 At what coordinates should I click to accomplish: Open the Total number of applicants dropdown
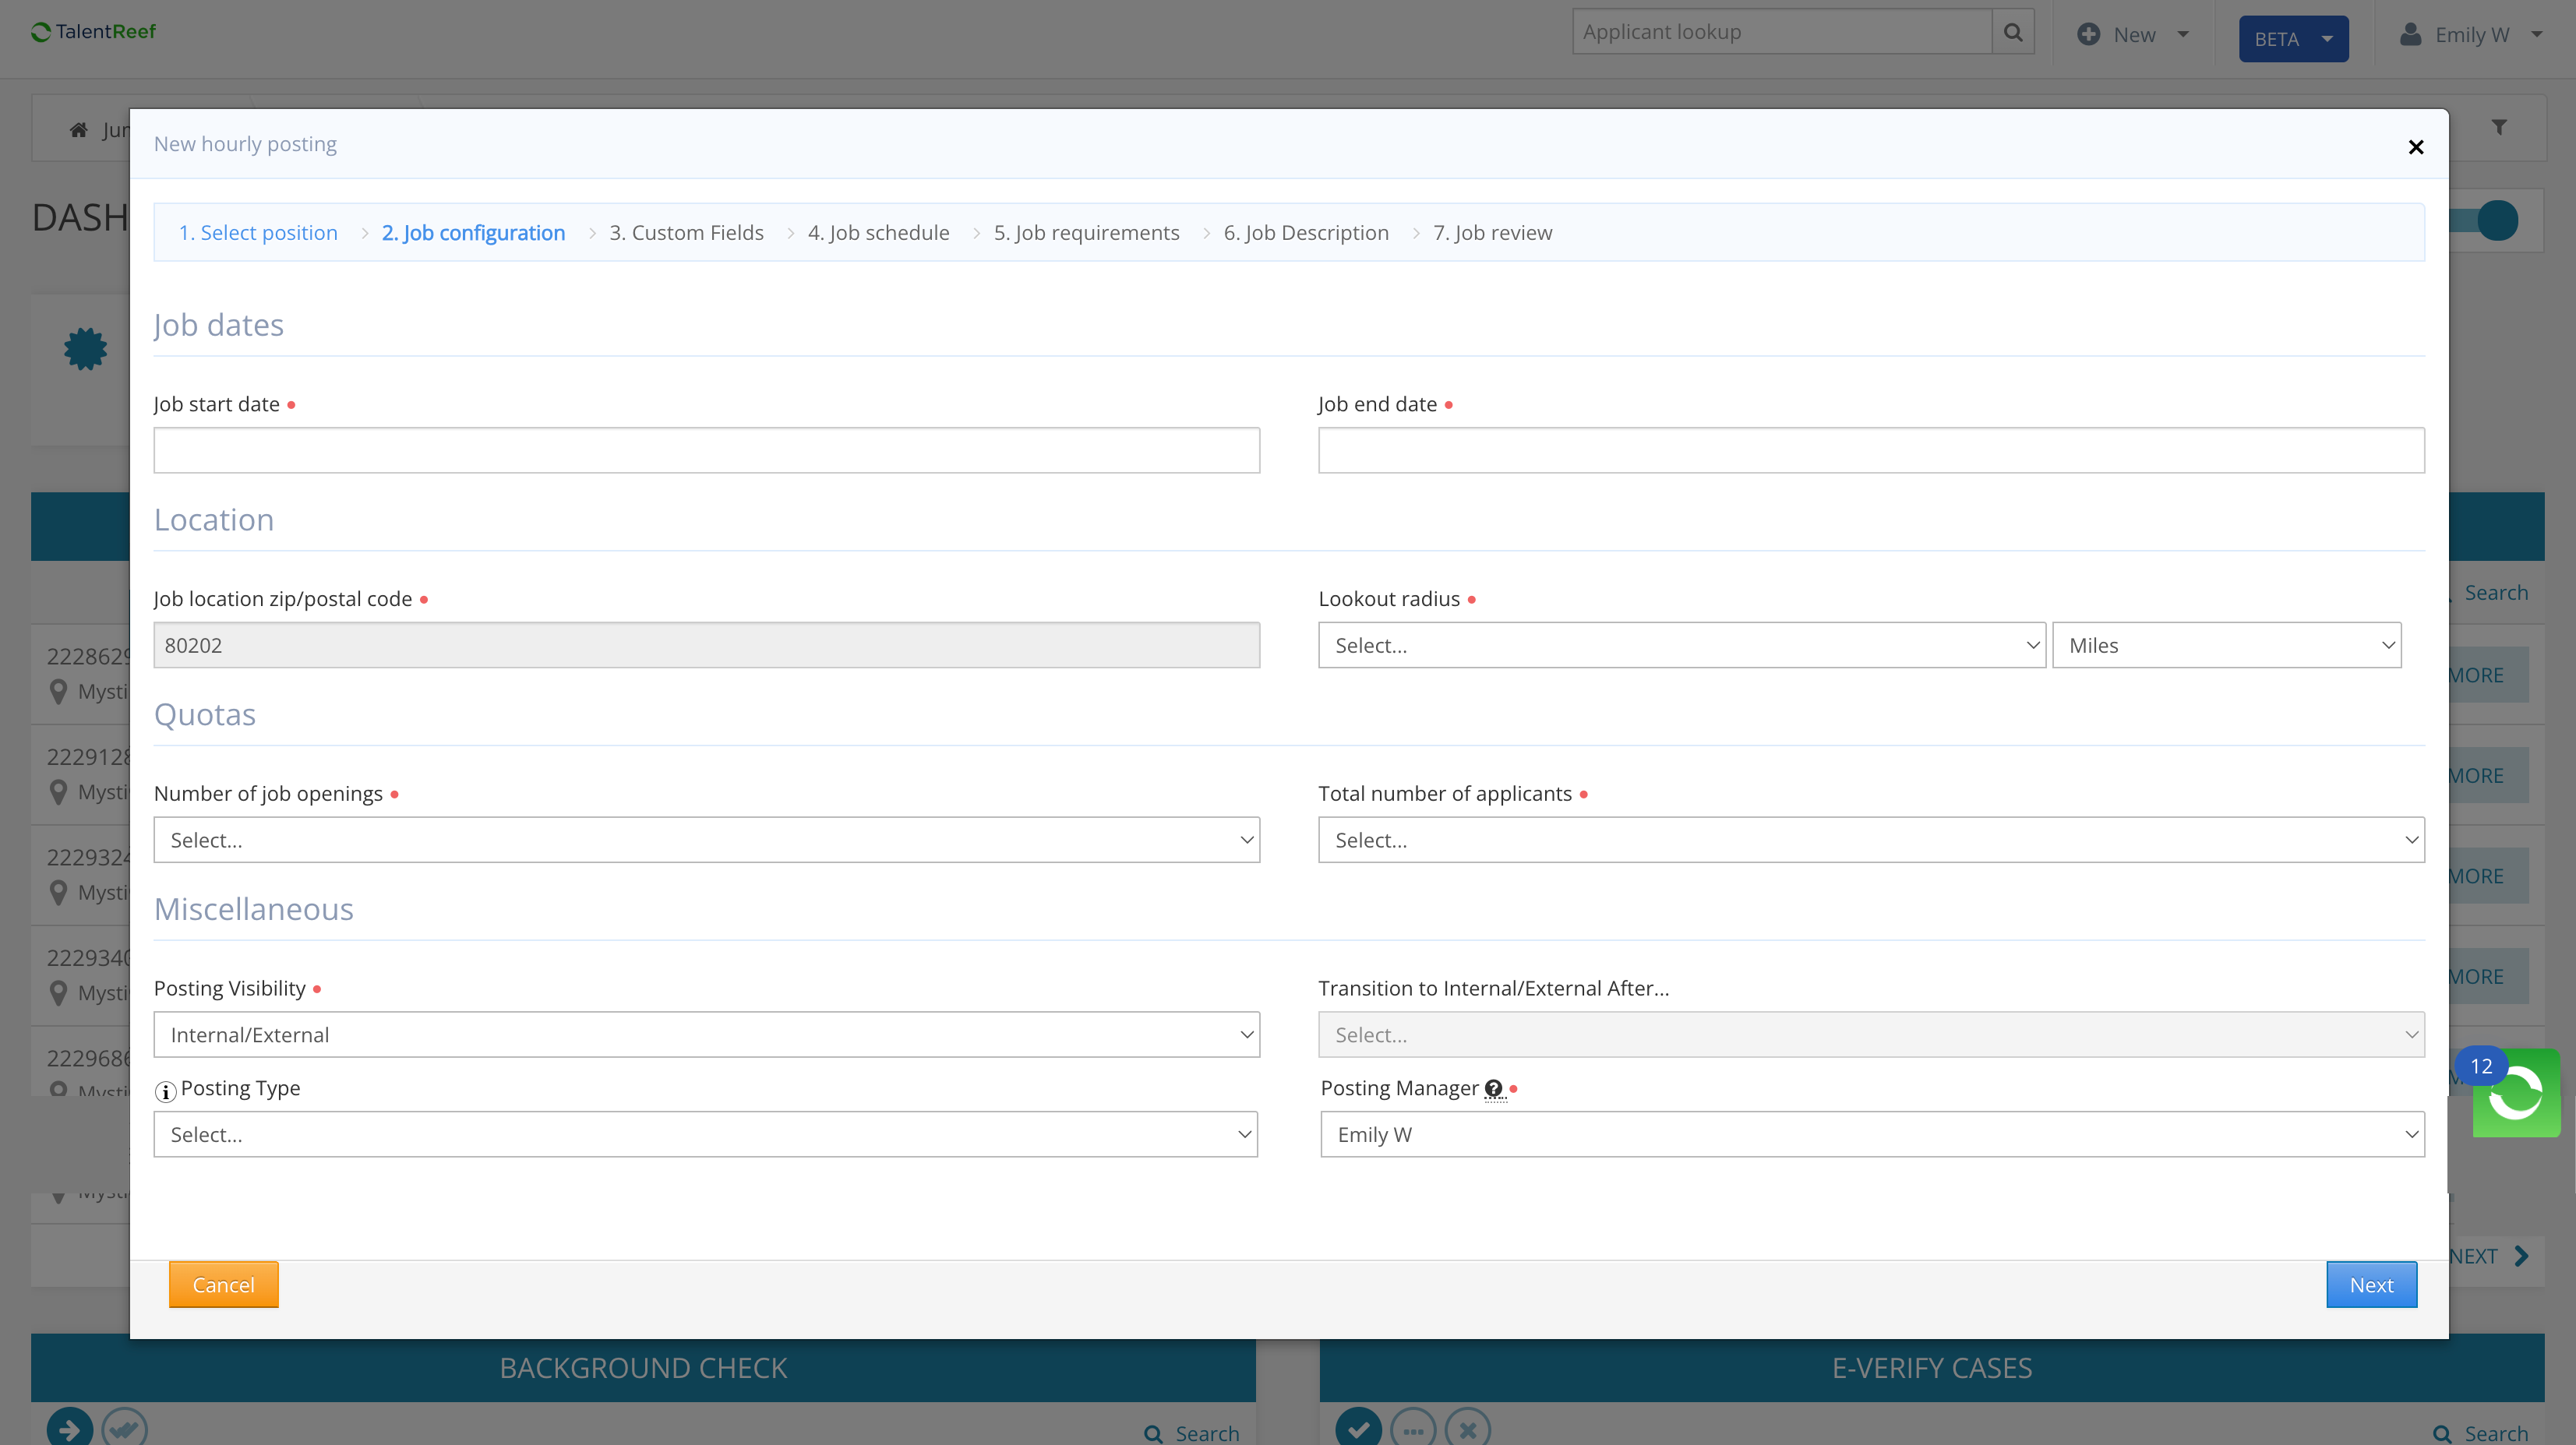click(1869, 840)
